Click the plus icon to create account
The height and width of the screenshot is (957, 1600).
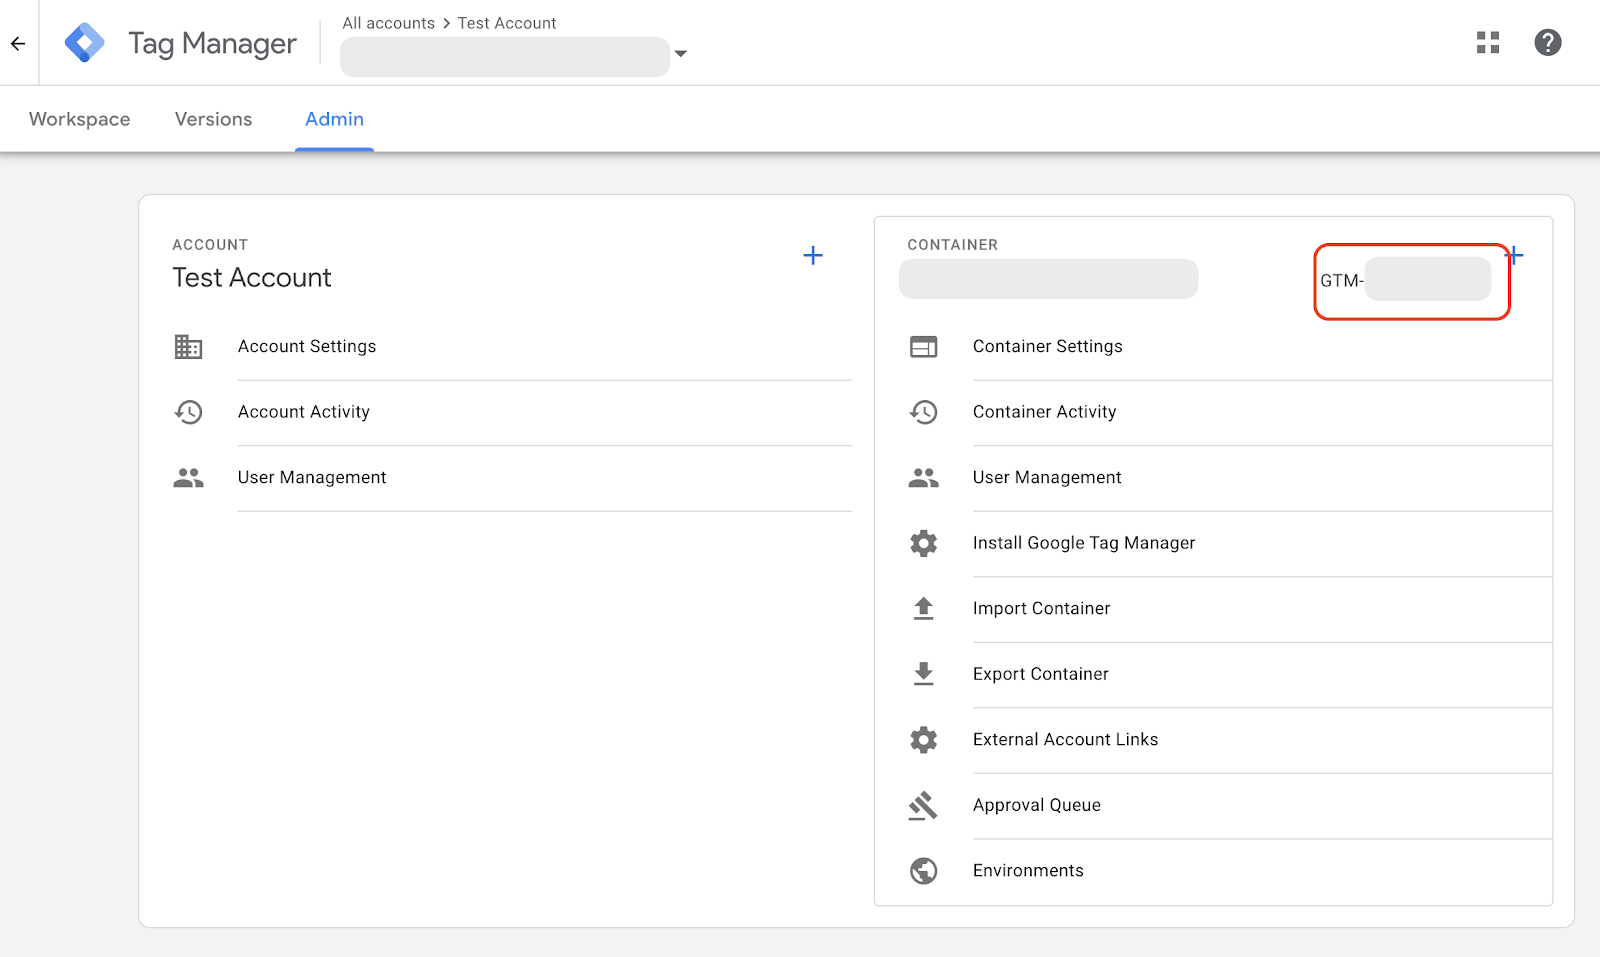coord(813,255)
